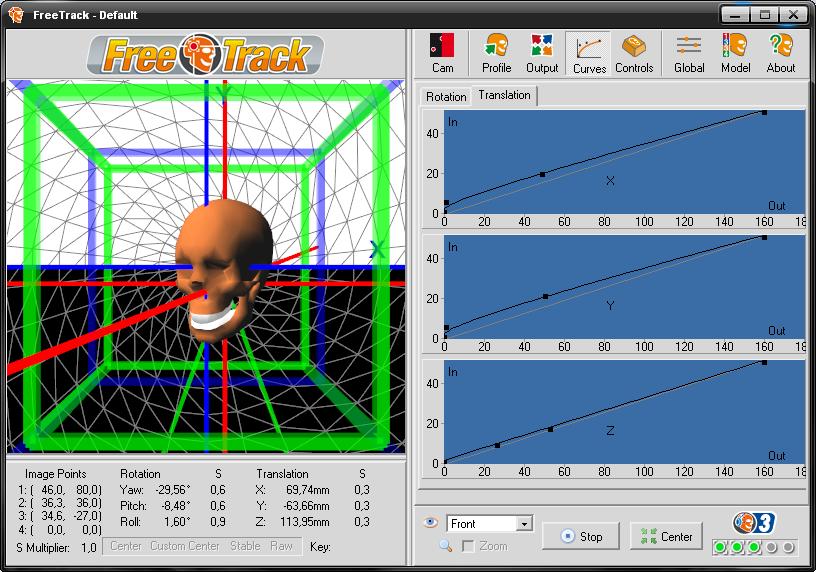Open the Controls panel
Screen dimensions: 816x572
pos(634,53)
